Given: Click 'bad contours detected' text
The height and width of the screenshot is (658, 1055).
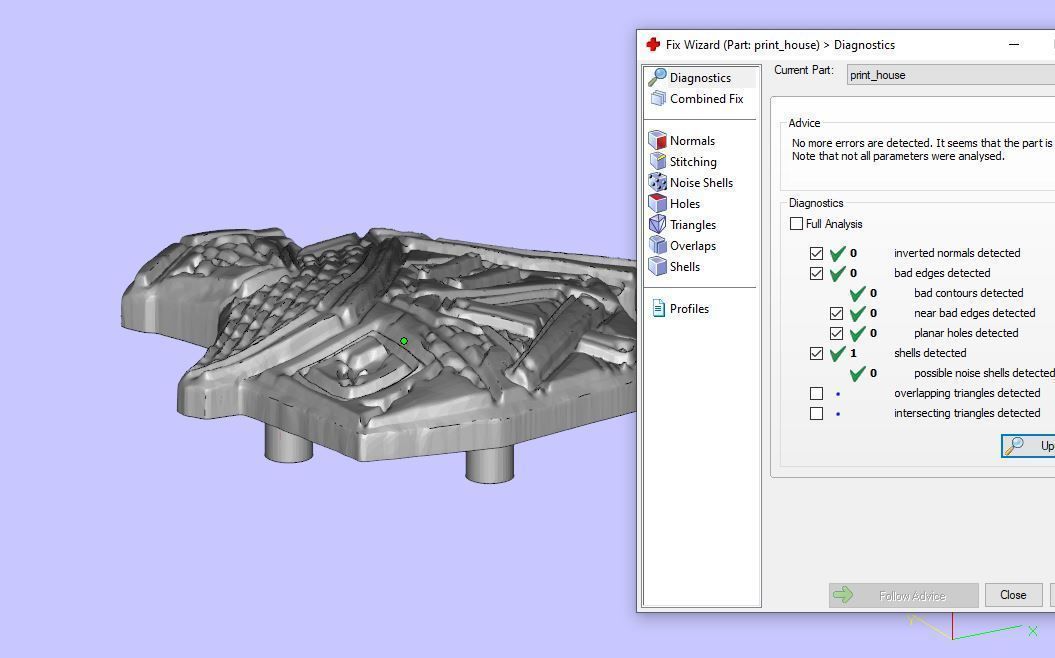Looking at the screenshot, I should pyautogui.click(x=968, y=293).
